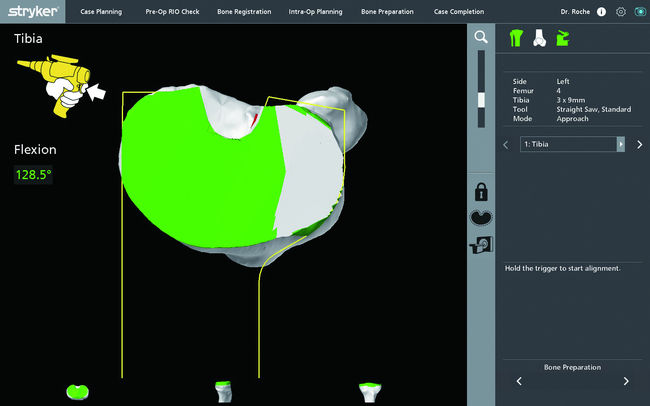Select the green tibia bone icon
Screen dimensions: 650x406
516,38
